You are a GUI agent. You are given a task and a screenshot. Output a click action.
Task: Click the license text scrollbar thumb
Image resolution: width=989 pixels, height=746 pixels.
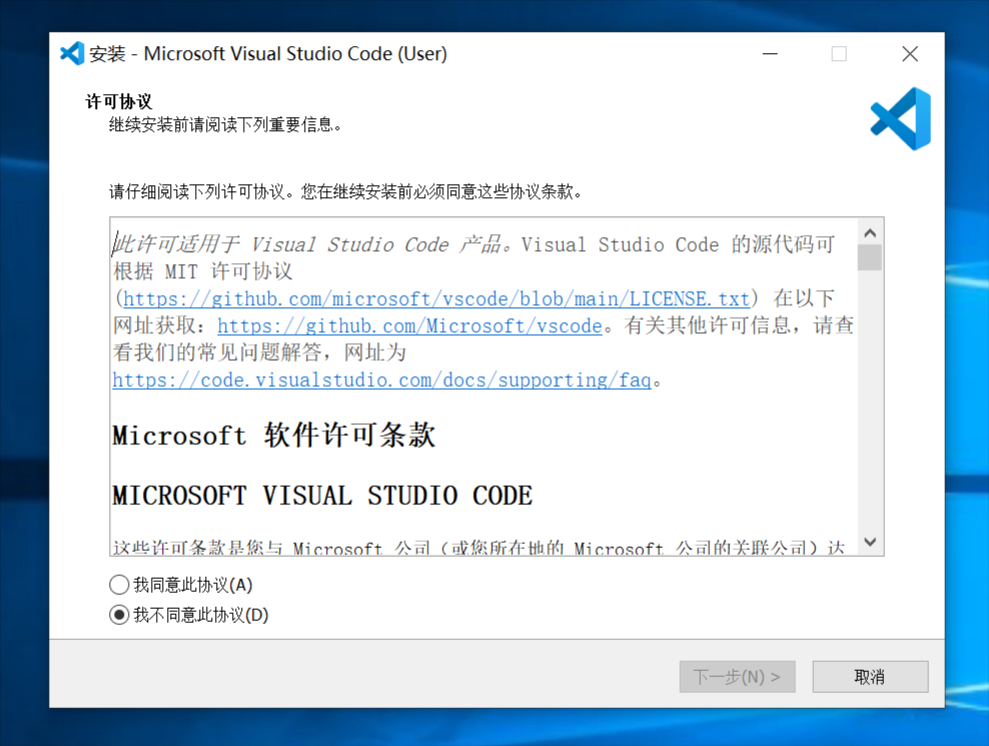coord(870,257)
